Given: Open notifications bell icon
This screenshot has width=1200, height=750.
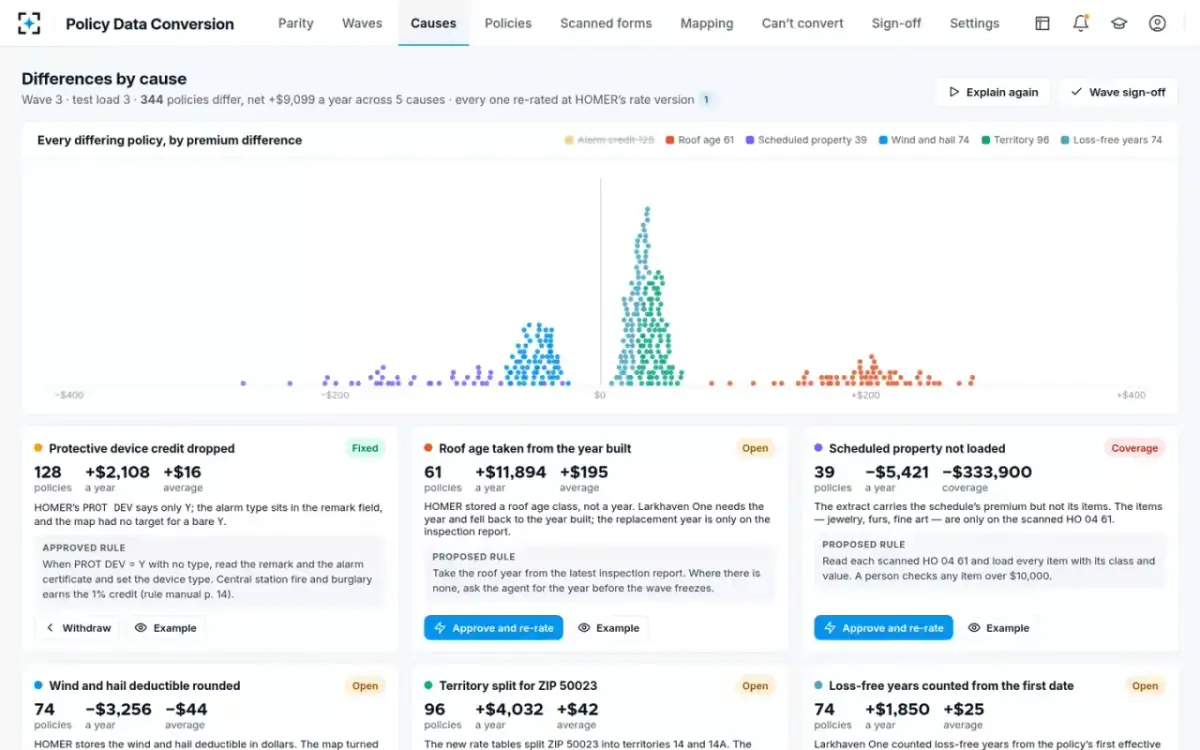Looking at the screenshot, I should click(x=1081, y=23).
